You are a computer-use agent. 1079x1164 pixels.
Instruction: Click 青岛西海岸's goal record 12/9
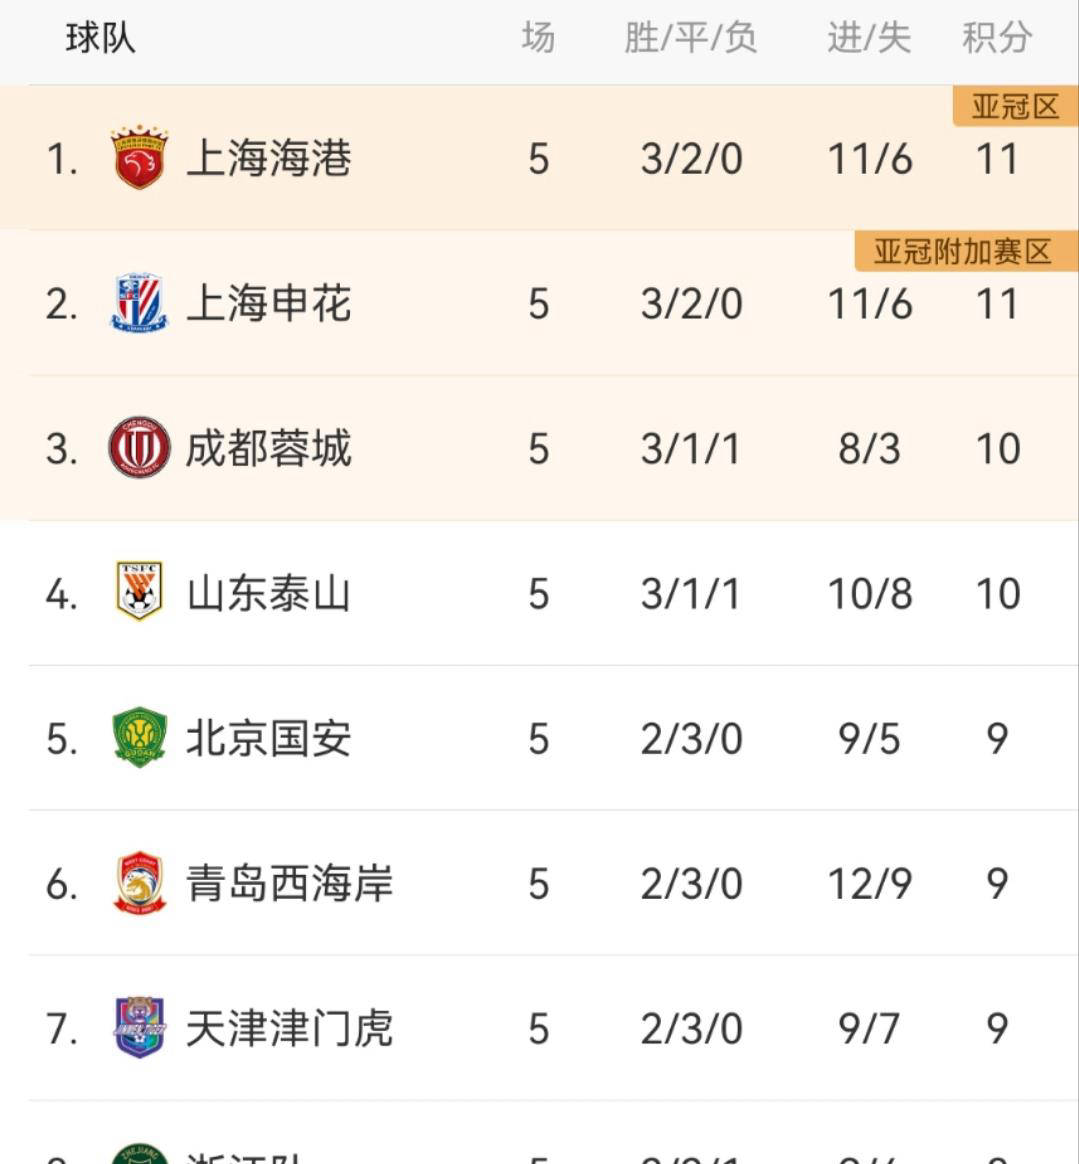pyautogui.click(x=870, y=884)
